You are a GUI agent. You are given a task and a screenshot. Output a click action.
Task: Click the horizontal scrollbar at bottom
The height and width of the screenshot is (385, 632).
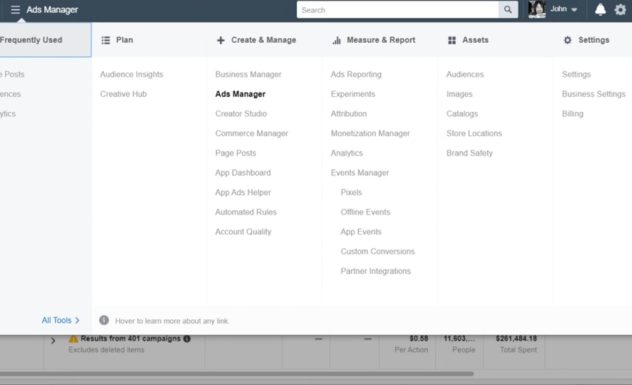(x=237, y=374)
